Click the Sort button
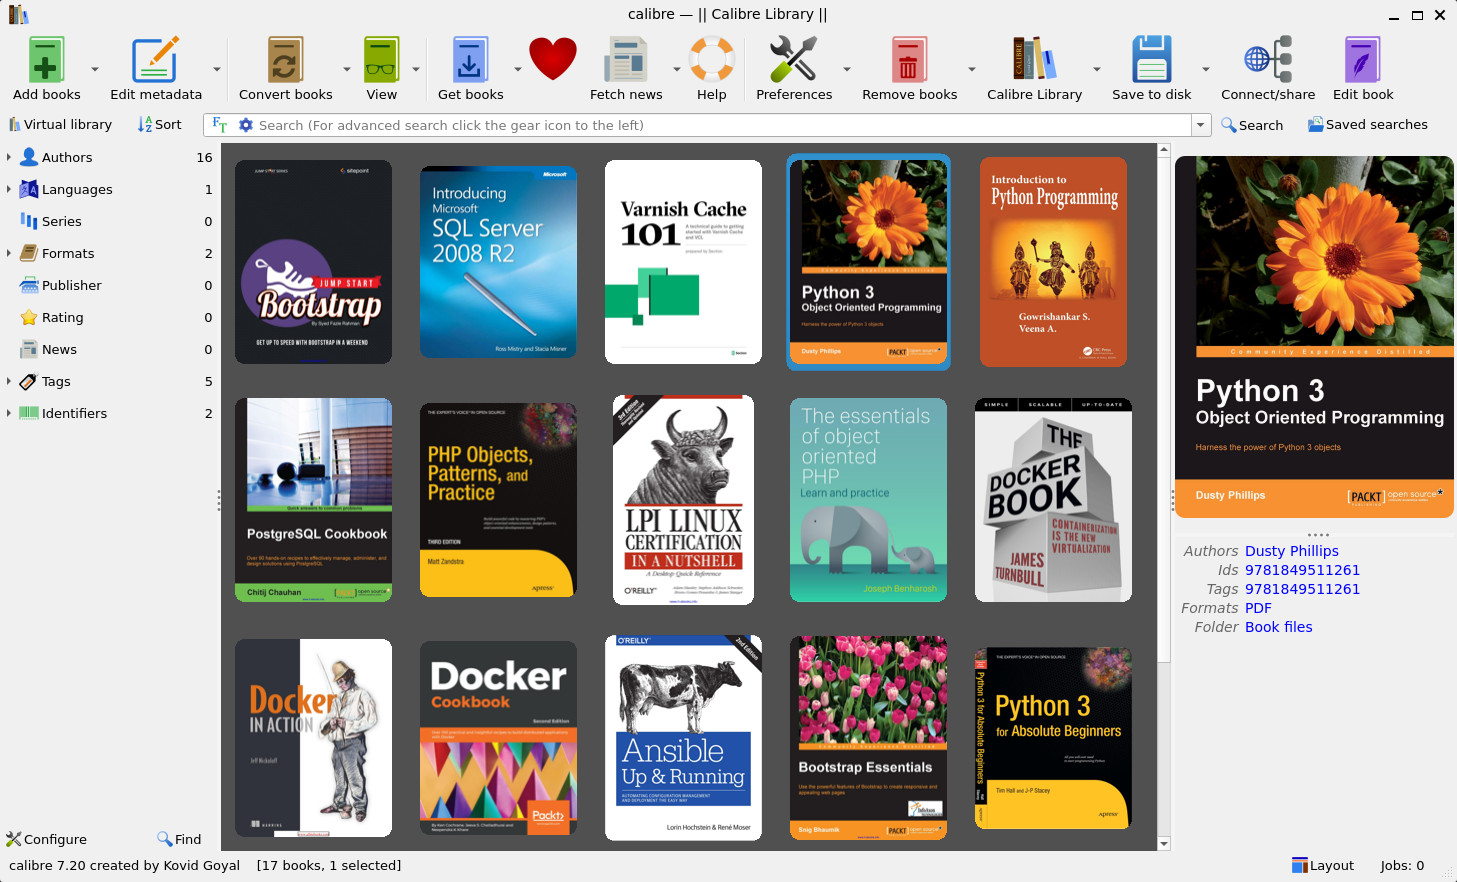 pyautogui.click(x=160, y=125)
